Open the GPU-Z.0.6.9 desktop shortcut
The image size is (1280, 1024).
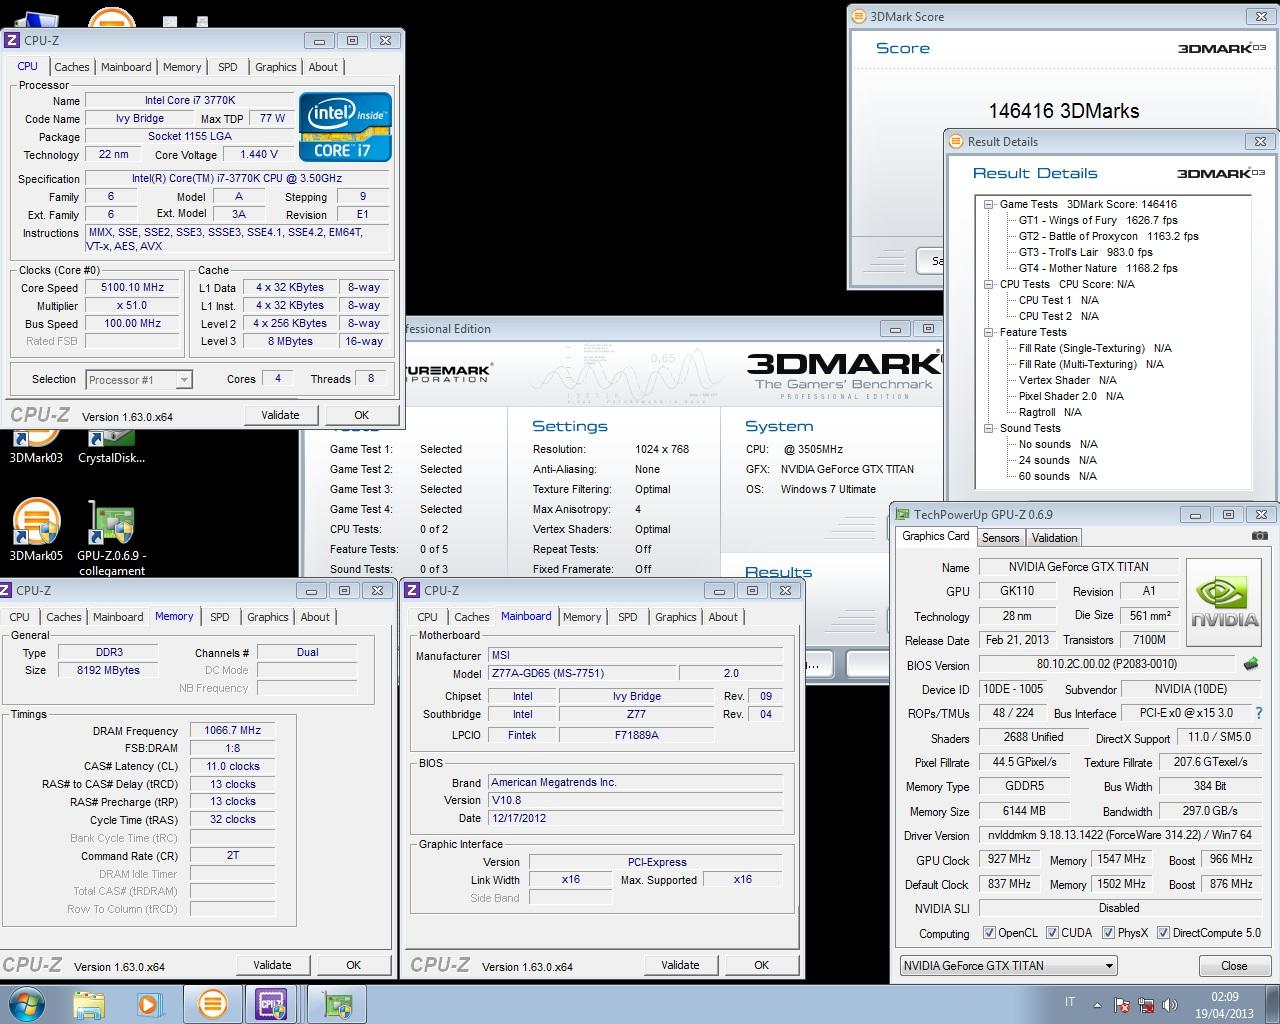coord(111,538)
